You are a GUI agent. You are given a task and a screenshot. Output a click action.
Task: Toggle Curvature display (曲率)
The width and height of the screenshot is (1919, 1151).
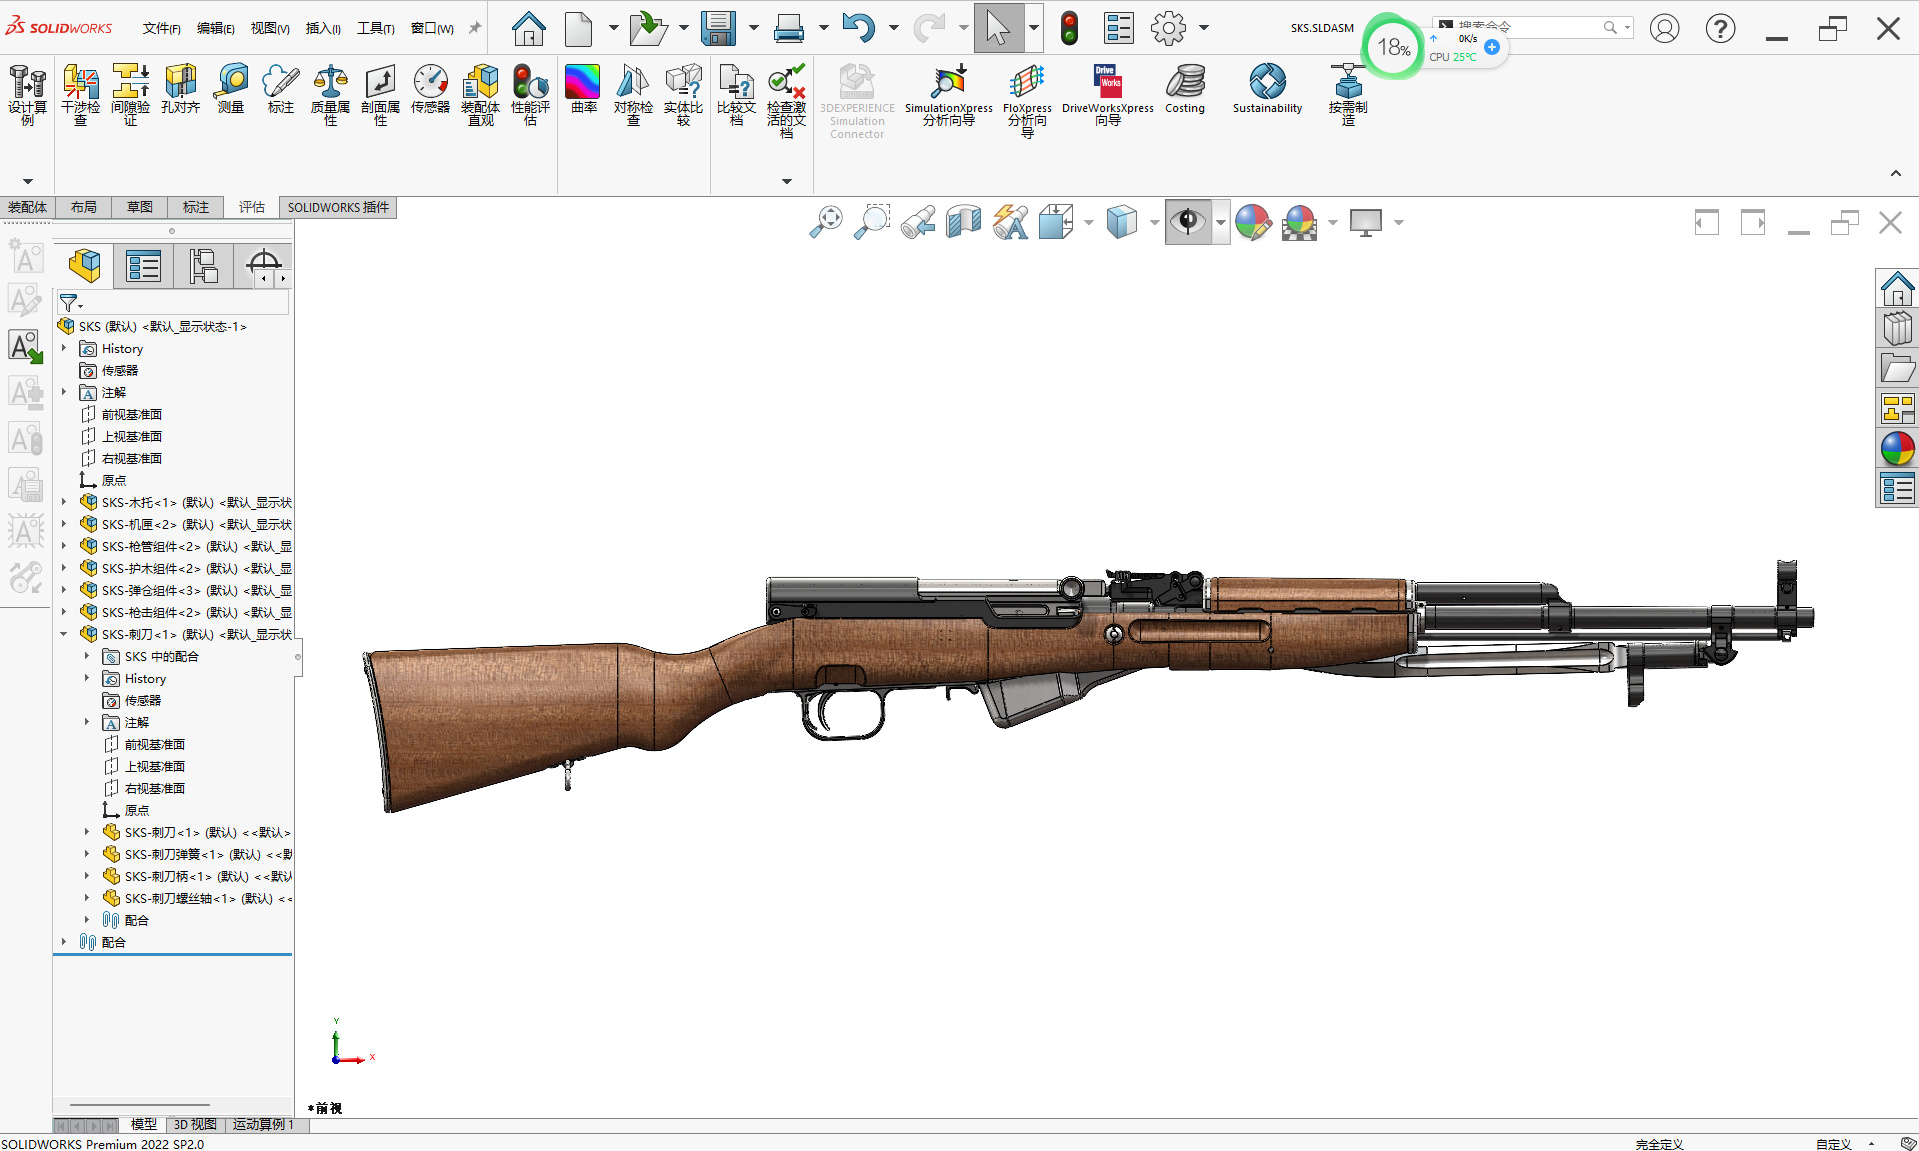pos(583,89)
